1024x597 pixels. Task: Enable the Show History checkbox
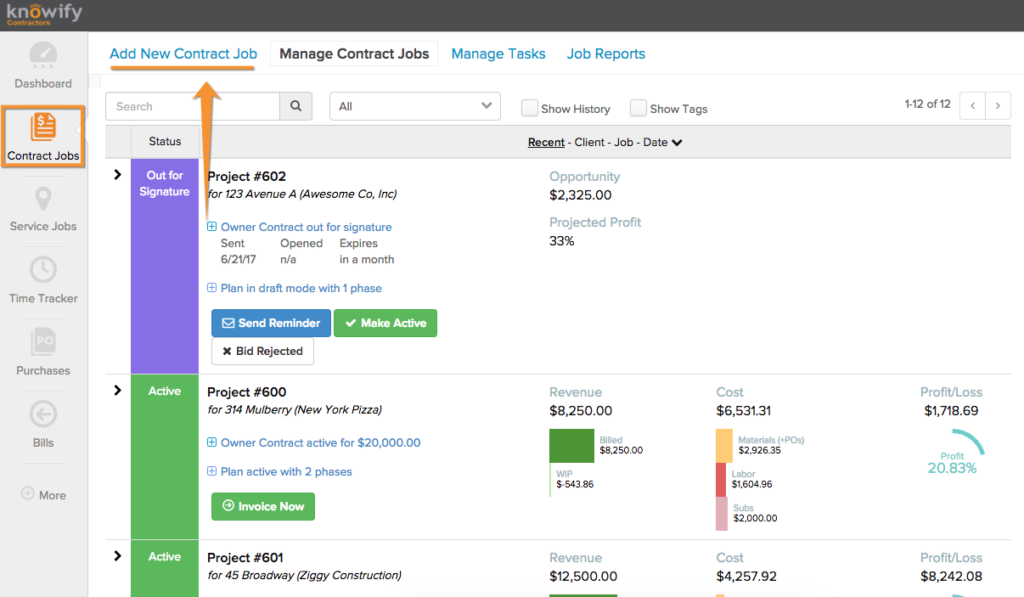coord(529,108)
